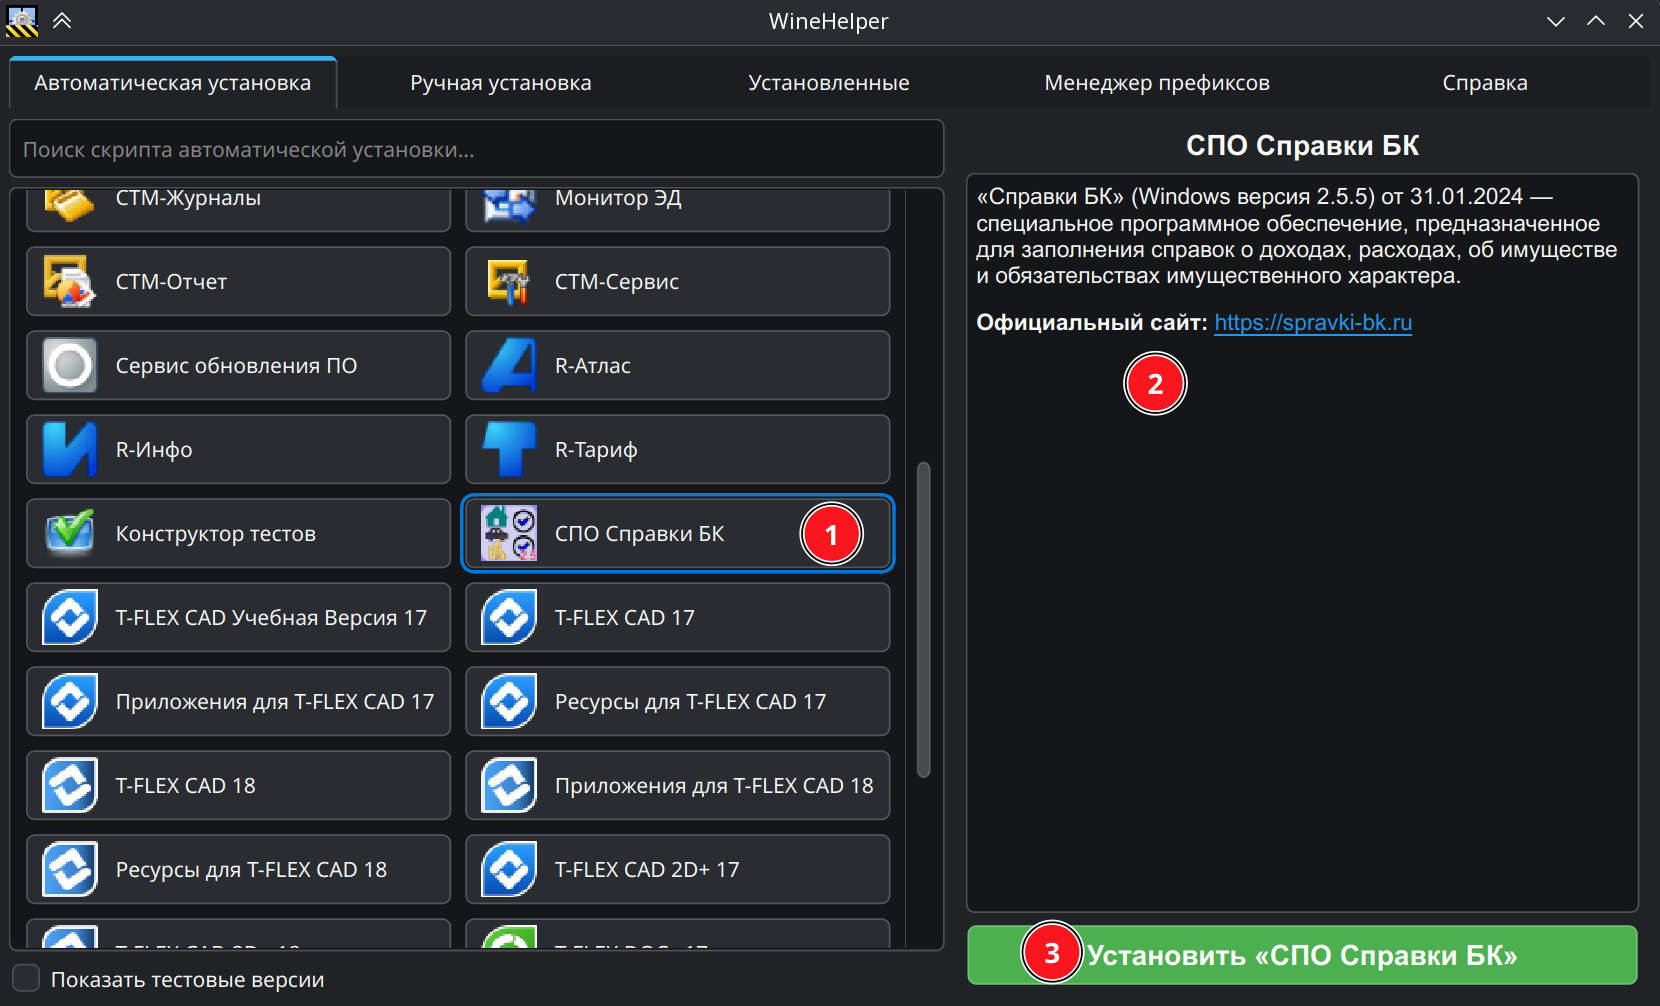Choose the R-Атлас blue logo icon
Image resolution: width=1660 pixels, height=1006 pixels.
[x=509, y=366]
